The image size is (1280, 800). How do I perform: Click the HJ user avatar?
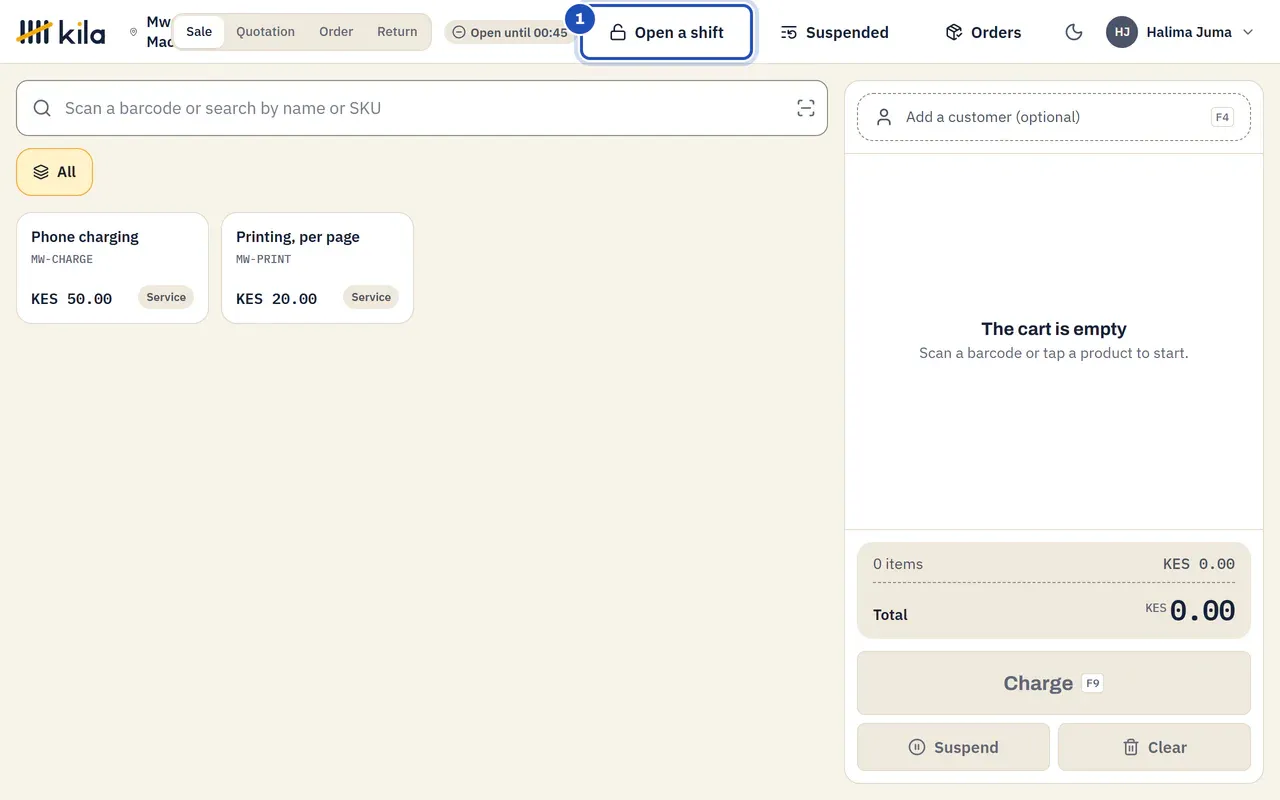point(1122,32)
